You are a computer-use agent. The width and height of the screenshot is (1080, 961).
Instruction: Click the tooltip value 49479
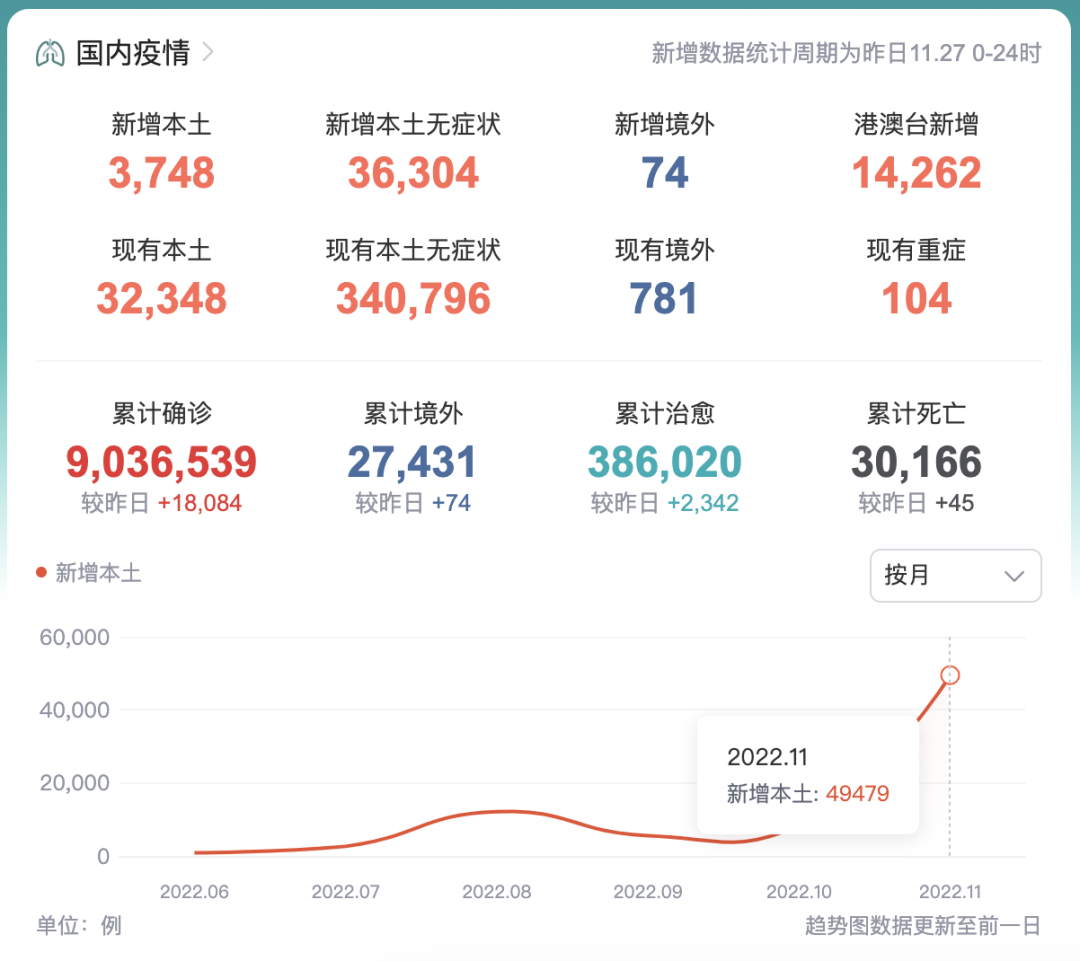coord(858,794)
